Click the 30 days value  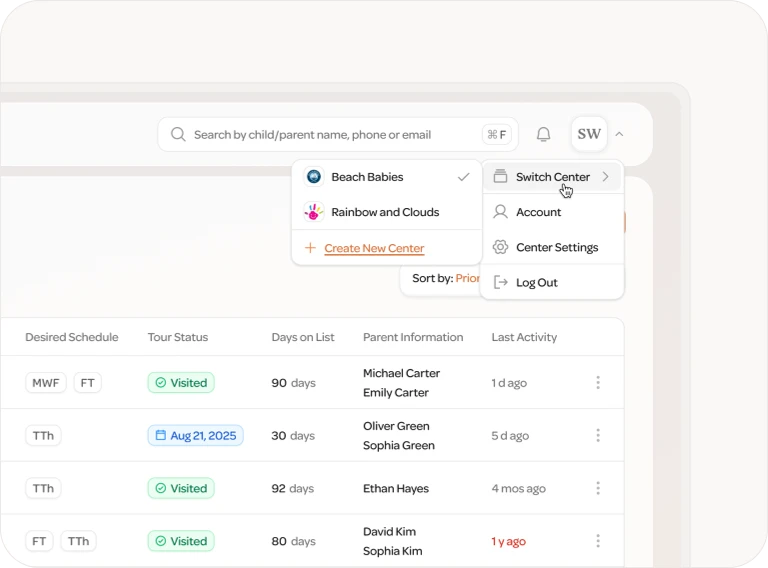tap(293, 436)
